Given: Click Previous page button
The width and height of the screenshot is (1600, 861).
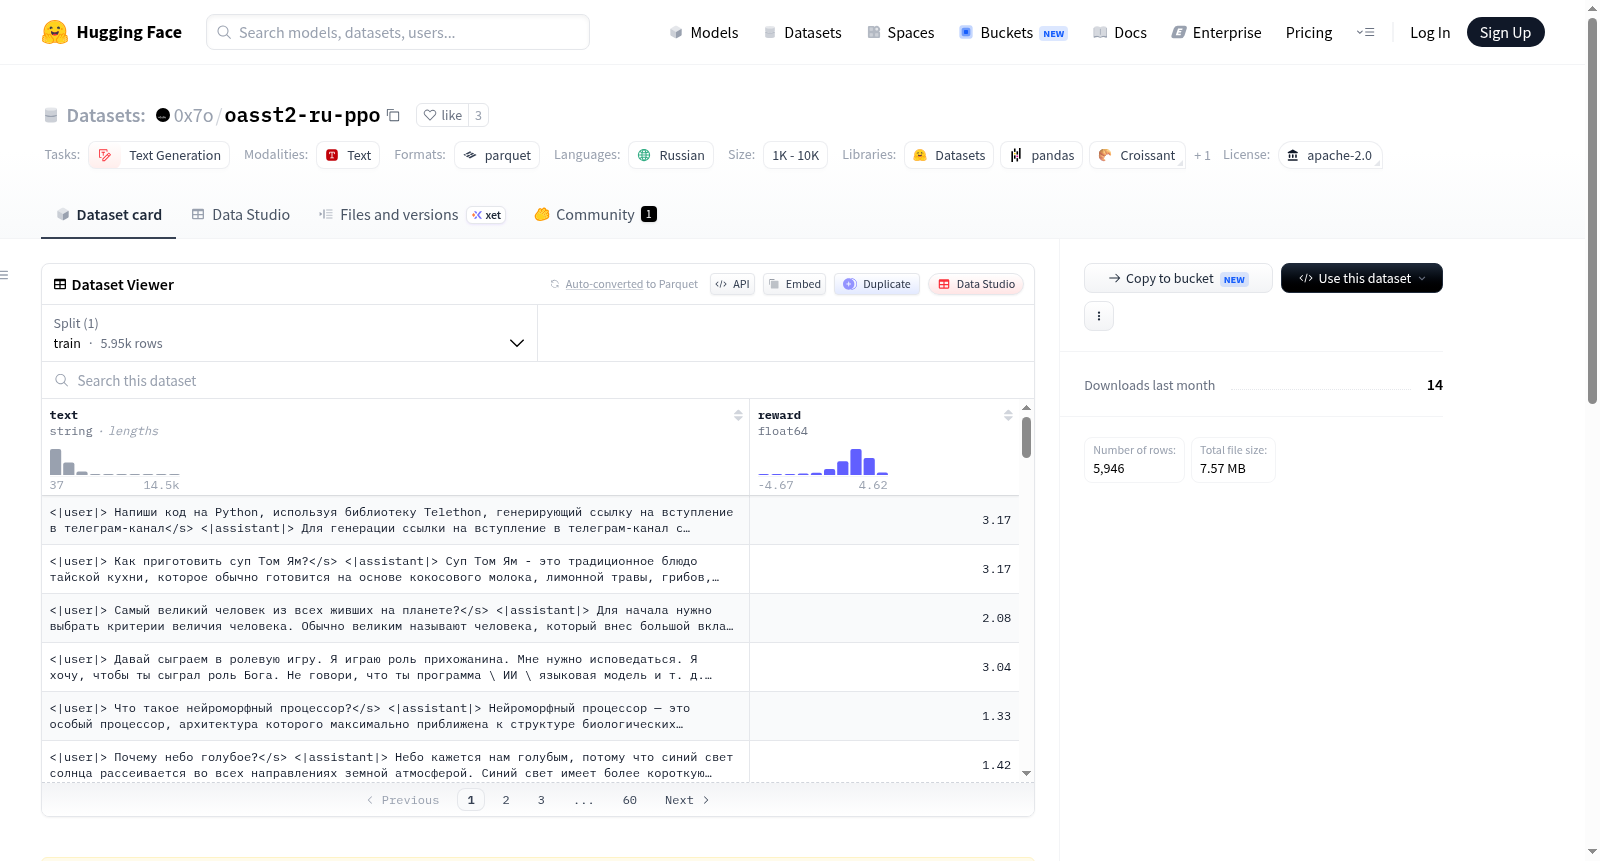Looking at the screenshot, I should pos(403,800).
